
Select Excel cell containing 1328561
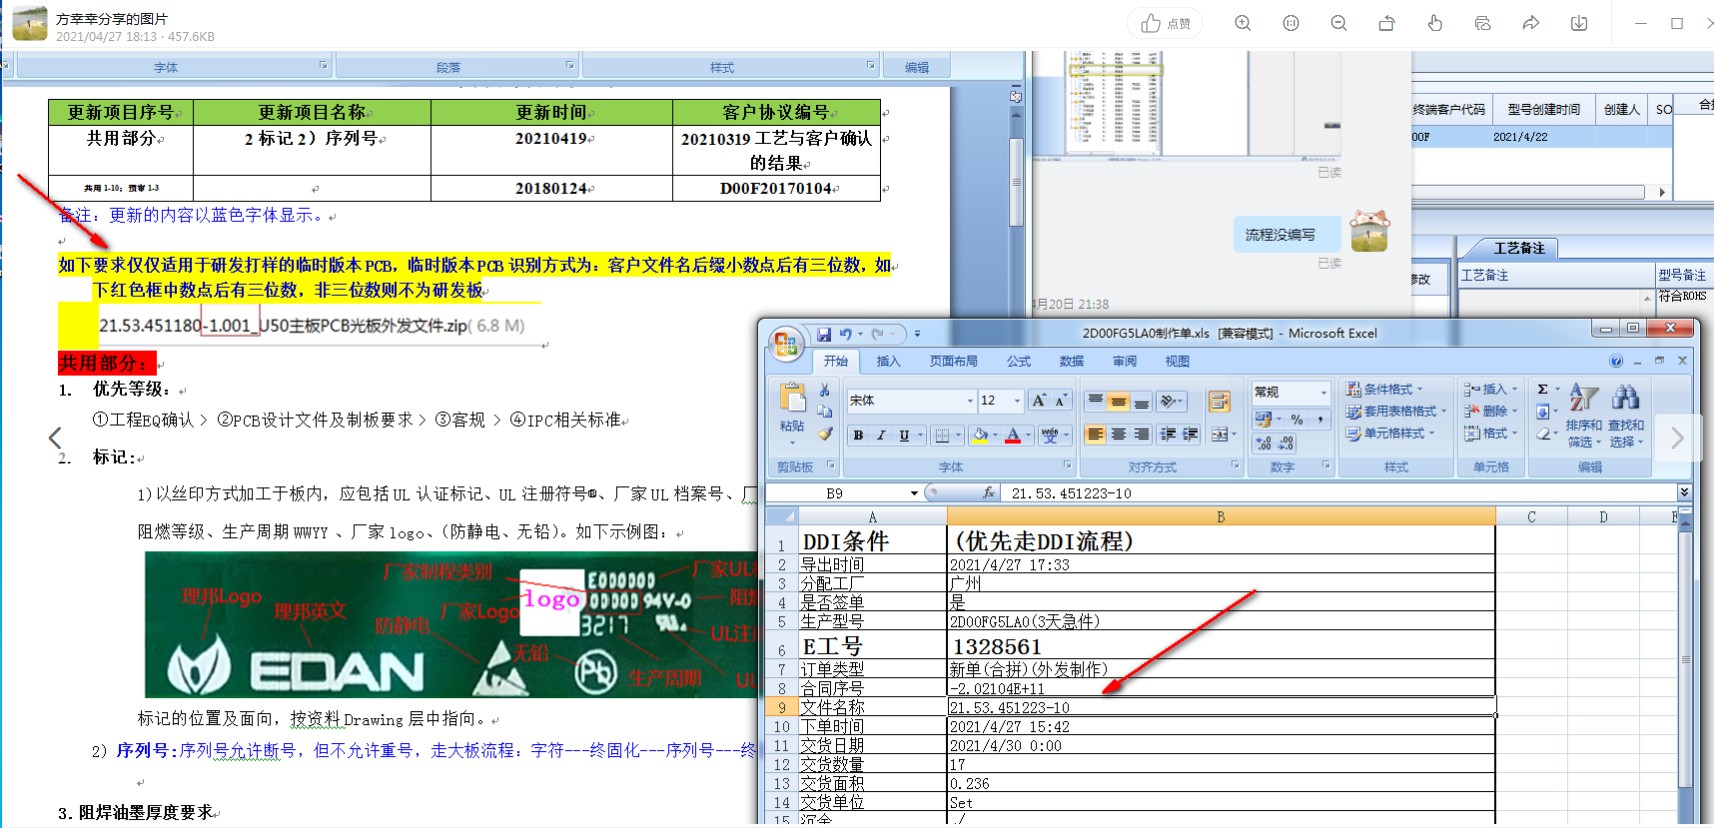pyautogui.click(x=1220, y=646)
